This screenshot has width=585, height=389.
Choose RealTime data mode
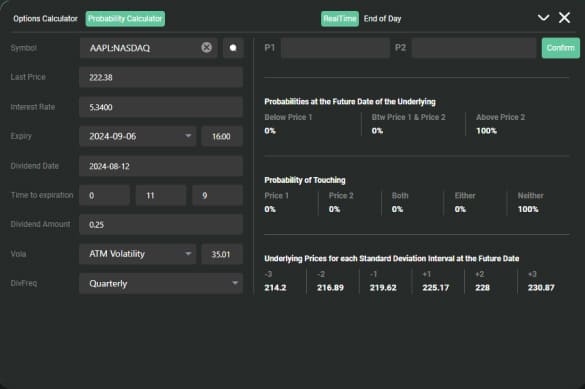pyautogui.click(x=340, y=19)
